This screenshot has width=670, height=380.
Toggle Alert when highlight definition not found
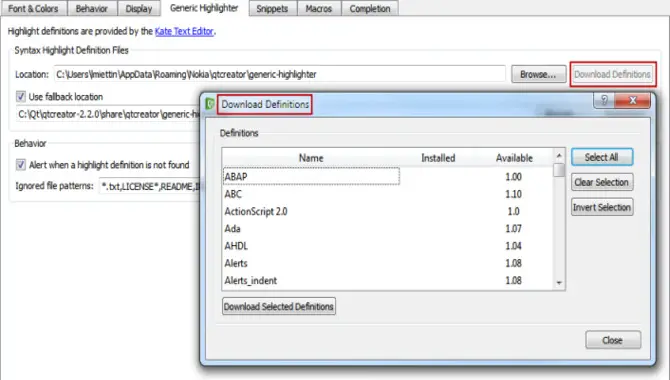click(21, 165)
